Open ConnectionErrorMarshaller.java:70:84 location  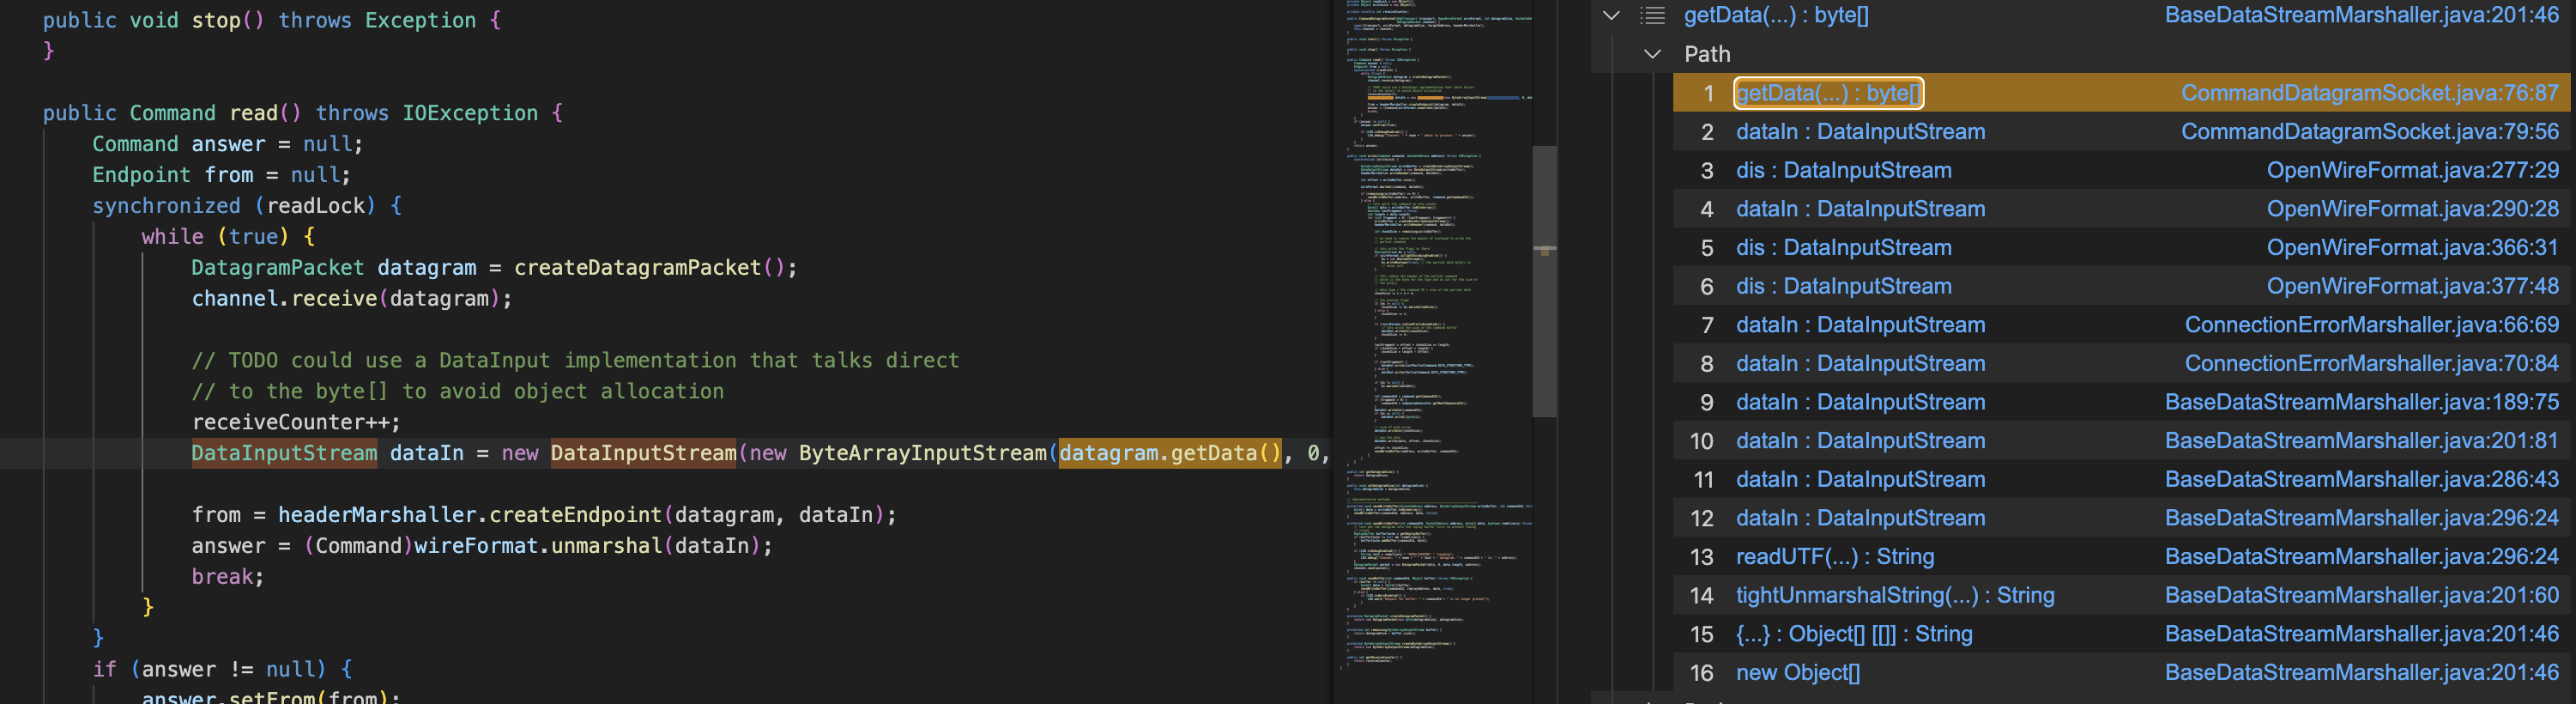click(x=2372, y=364)
